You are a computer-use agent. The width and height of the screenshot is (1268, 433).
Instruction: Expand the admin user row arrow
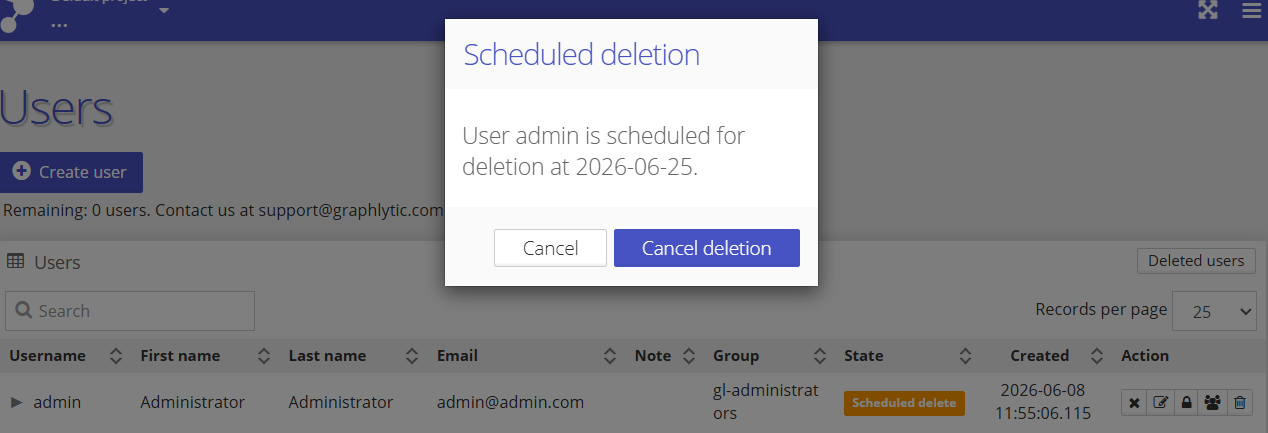(x=16, y=402)
